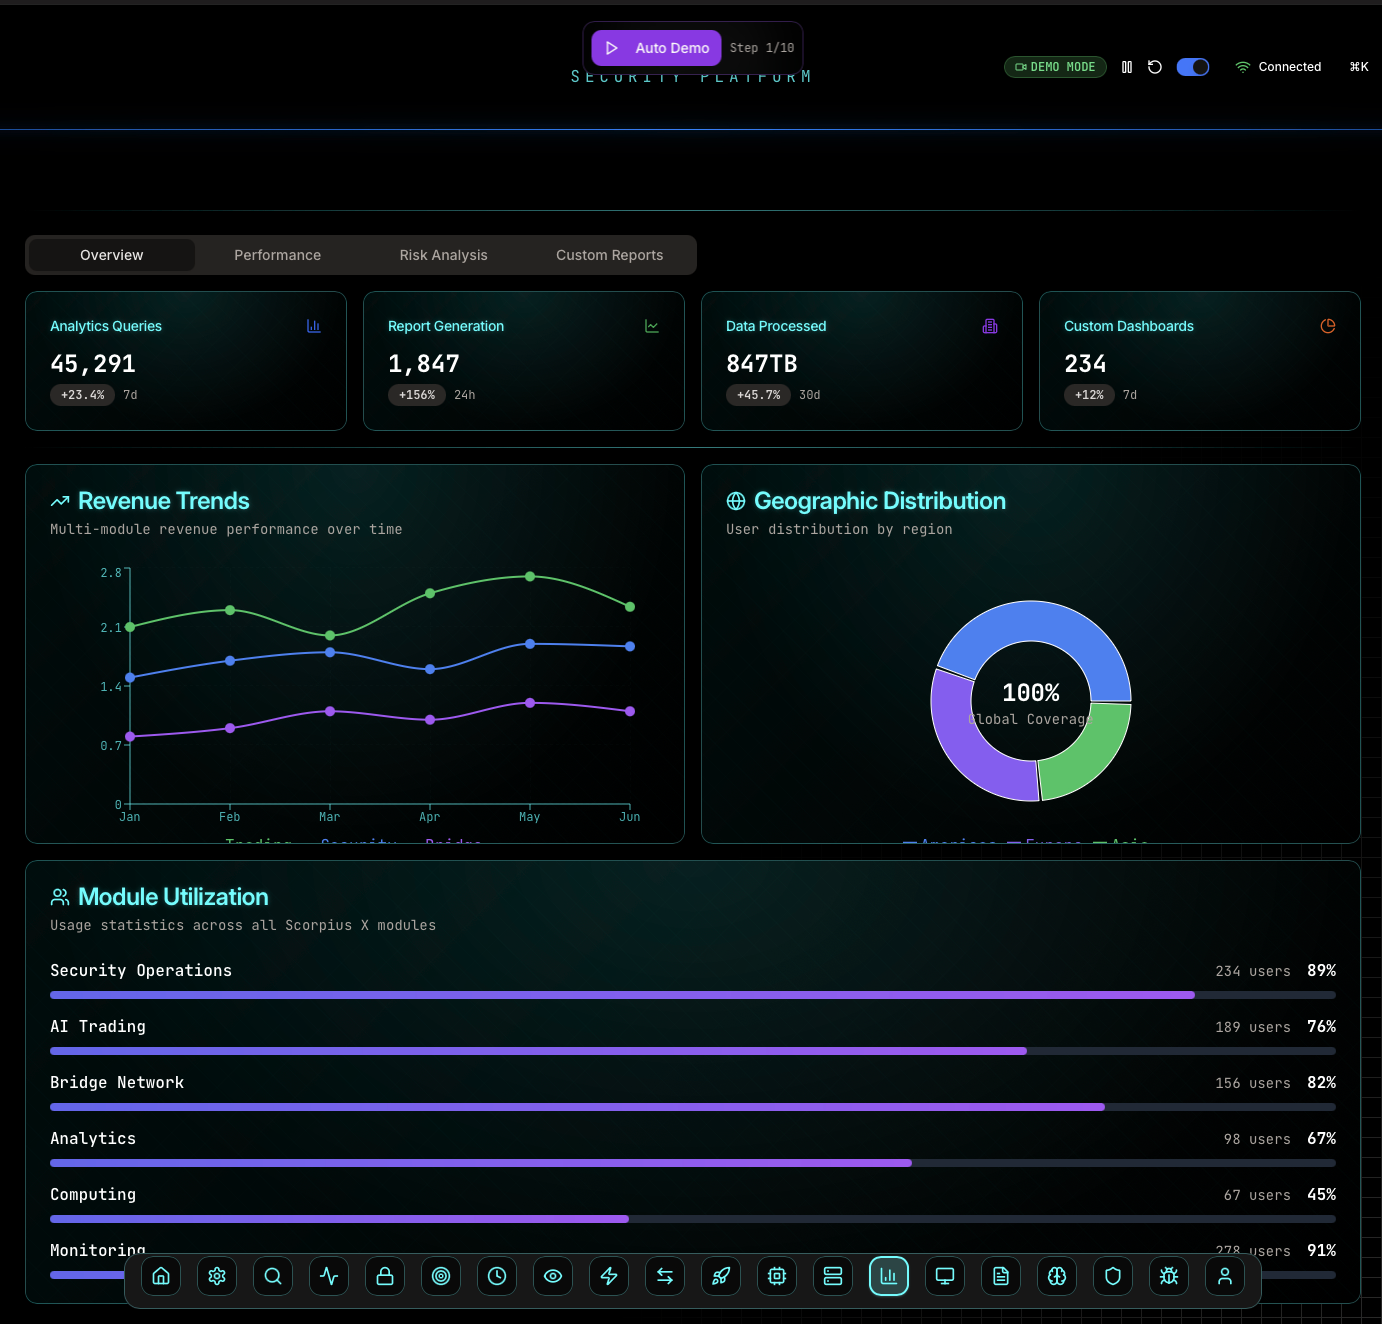Open the pie chart icon on Custom Dashboards card
Image resolution: width=1382 pixels, height=1324 pixels.
(x=1327, y=325)
